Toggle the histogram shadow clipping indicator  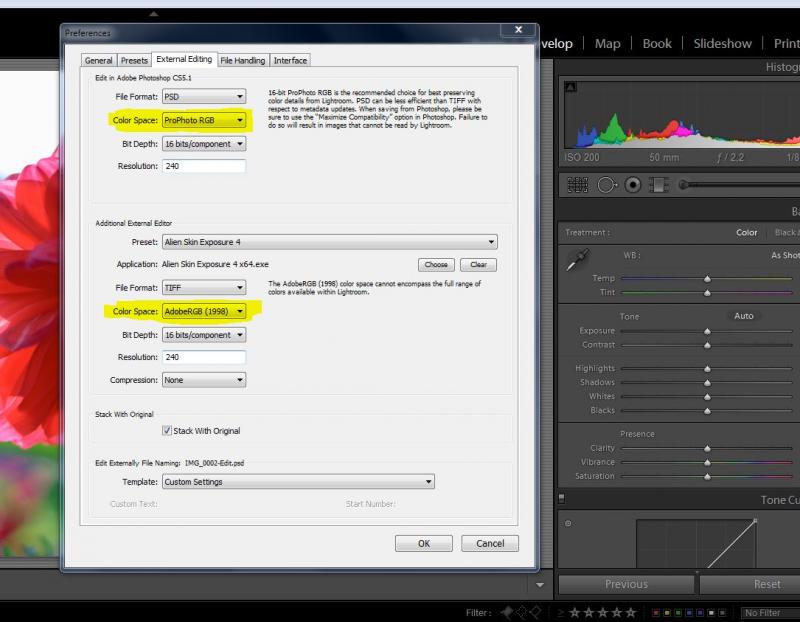pos(570,87)
